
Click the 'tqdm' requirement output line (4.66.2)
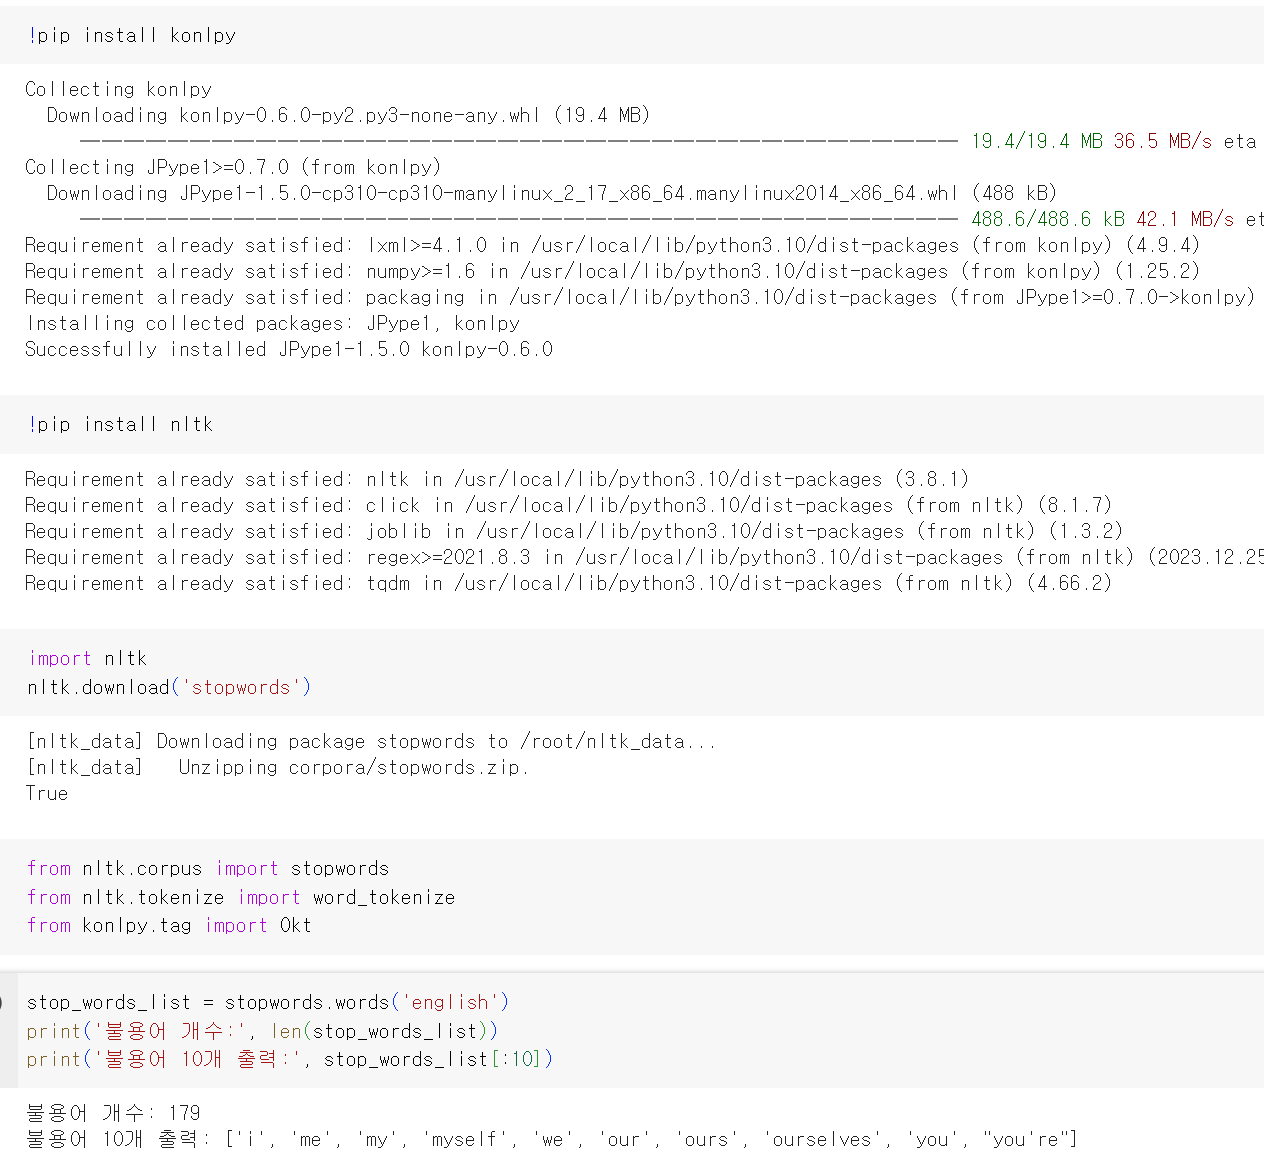[568, 583]
